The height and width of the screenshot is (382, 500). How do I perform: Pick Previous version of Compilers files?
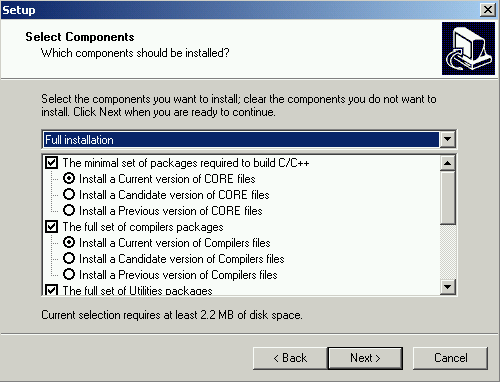pyautogui.click(x=69, y=274)
